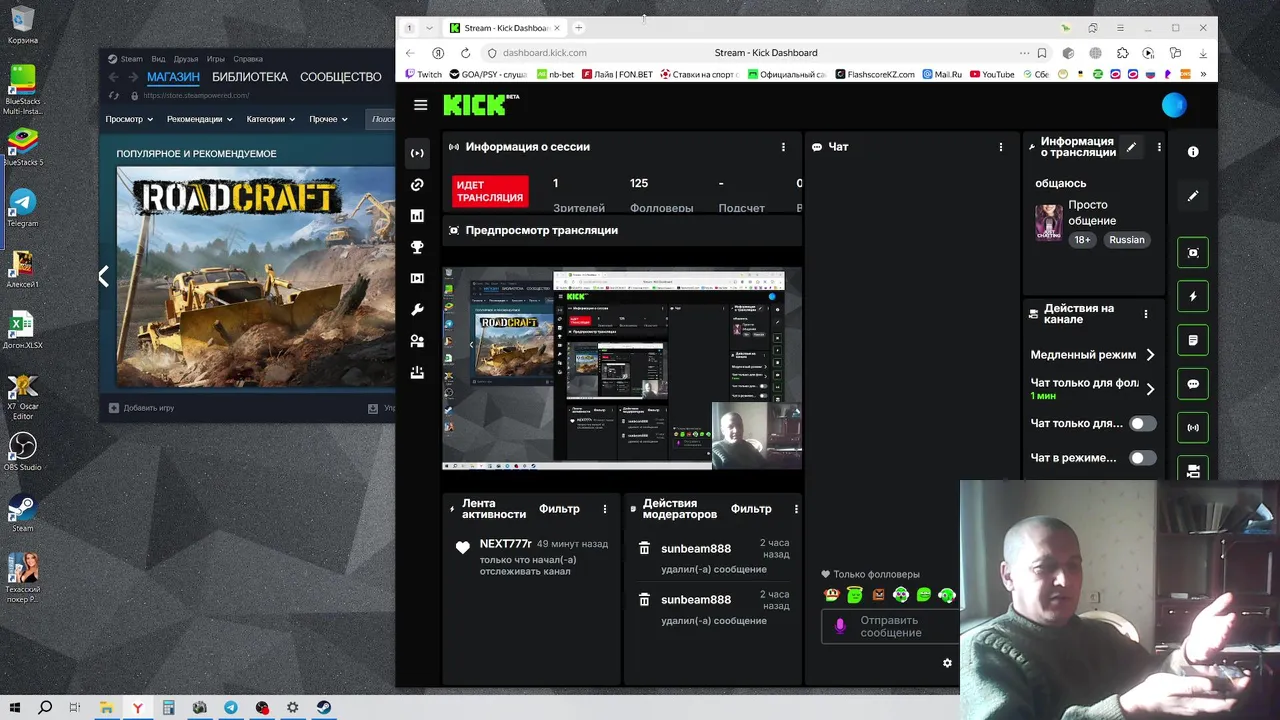Select the Stream - Kick Dashboard browser tab
This screenshot has width=1280, height=720.
pos(505,28)
